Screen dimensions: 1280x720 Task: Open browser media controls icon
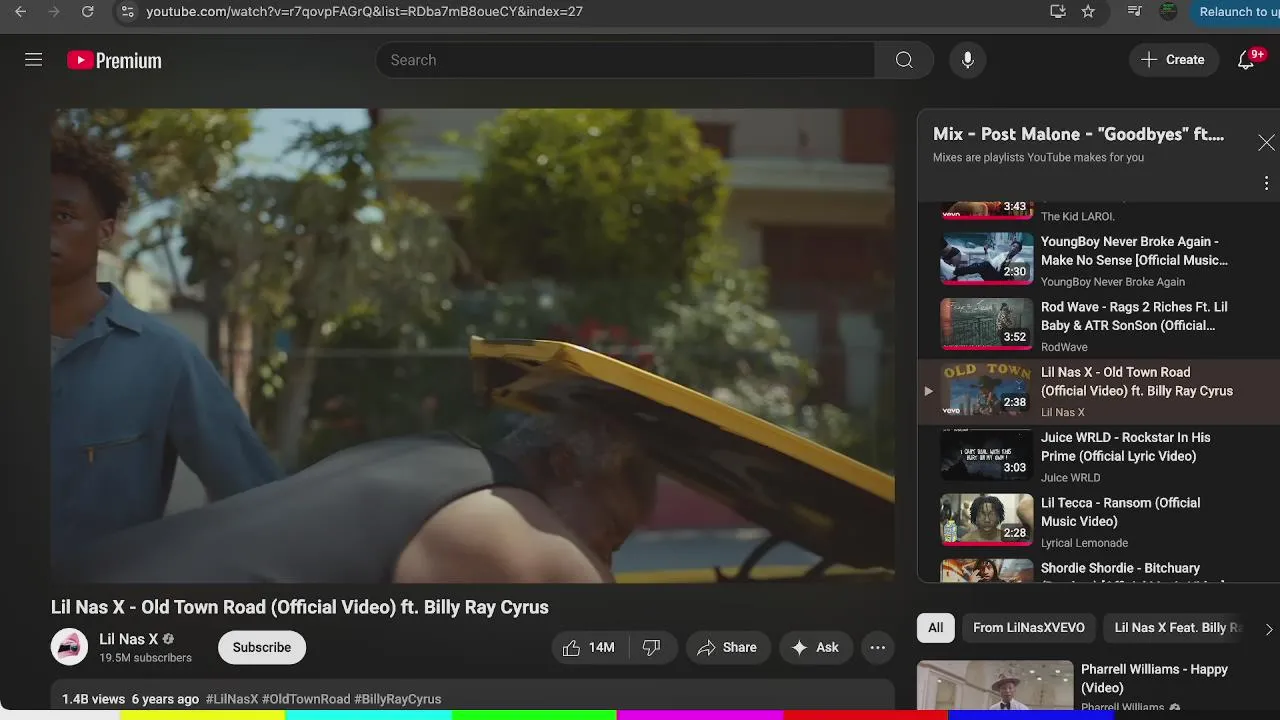(1134, 12)
